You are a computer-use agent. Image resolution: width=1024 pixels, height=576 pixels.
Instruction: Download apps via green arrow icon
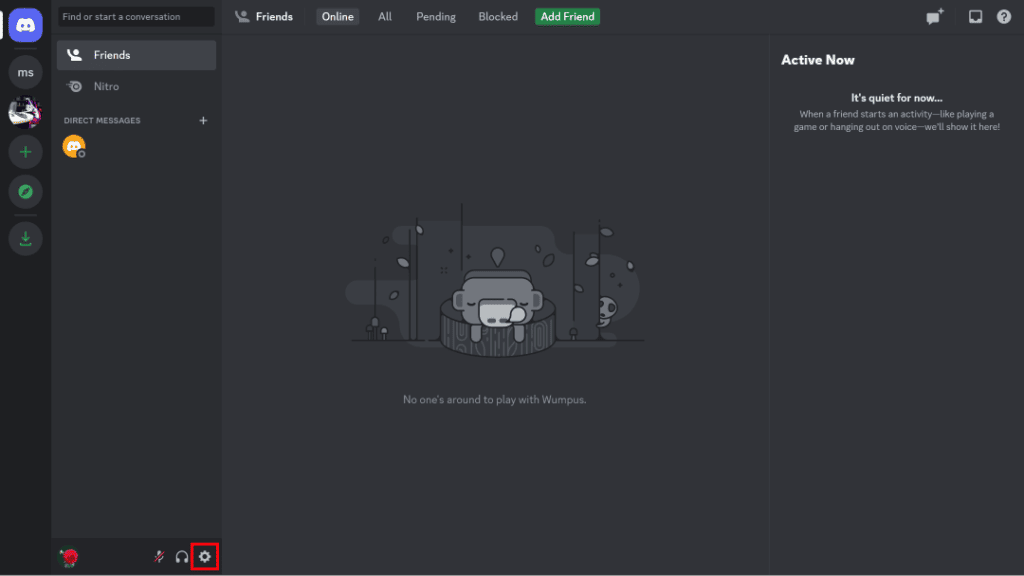click(25, 238)
